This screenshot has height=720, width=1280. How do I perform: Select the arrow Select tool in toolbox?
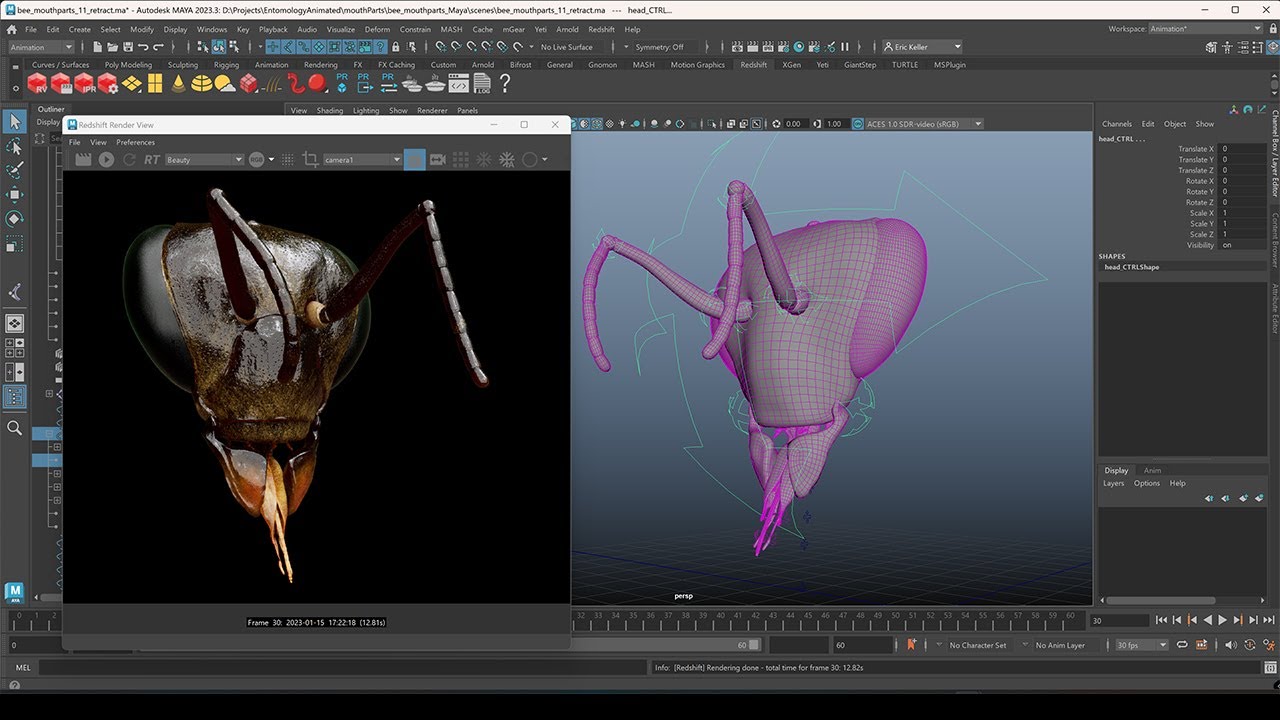coord(14,122)
